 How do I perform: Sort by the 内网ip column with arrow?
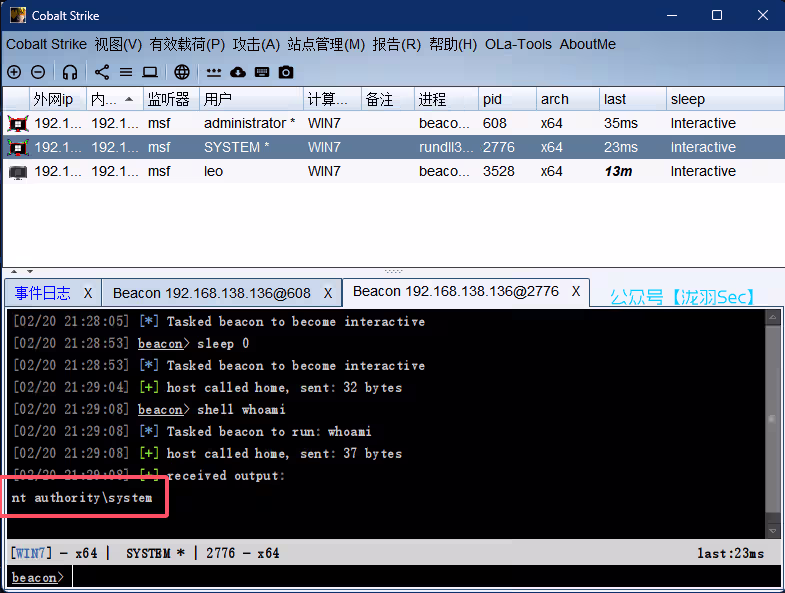pos(112,99)
